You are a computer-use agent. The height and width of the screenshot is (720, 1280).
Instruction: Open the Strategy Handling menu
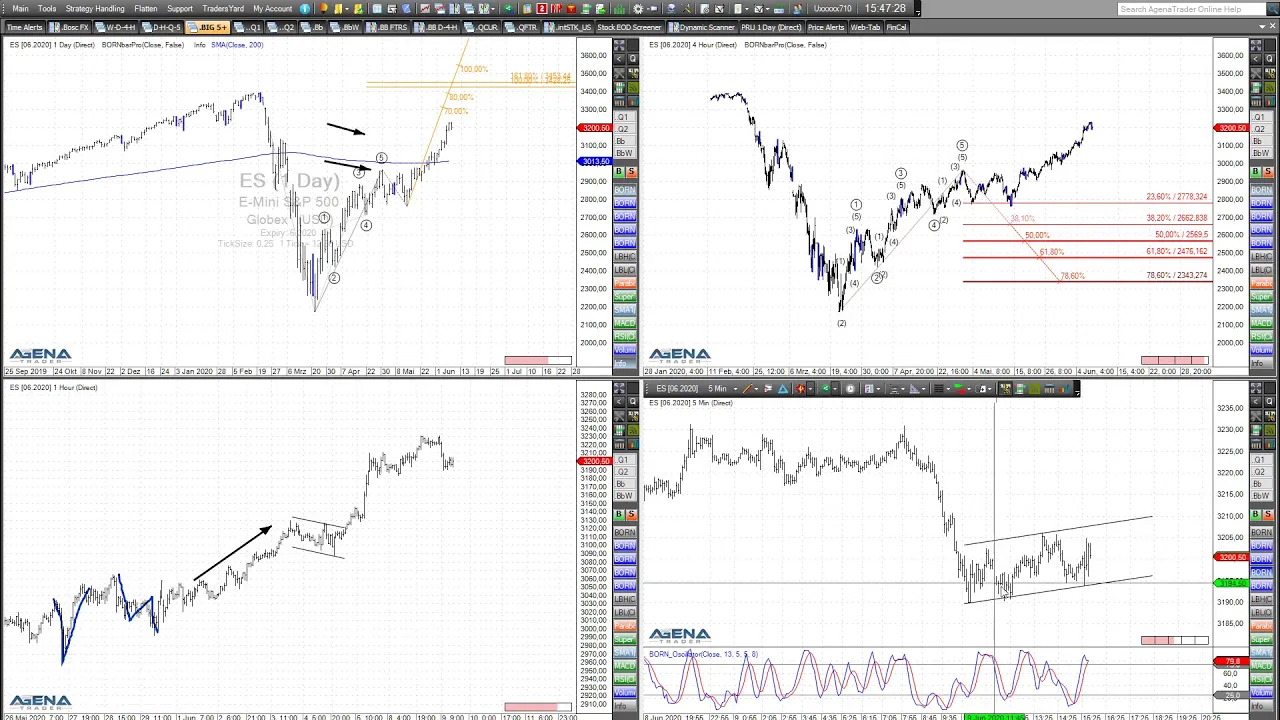point(95,9)
